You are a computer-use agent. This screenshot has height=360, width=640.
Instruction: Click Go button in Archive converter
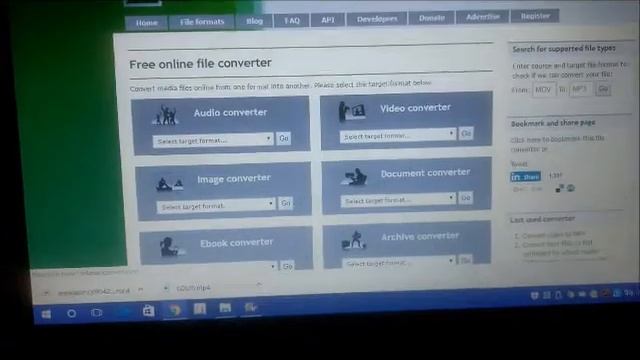[466, 260]
